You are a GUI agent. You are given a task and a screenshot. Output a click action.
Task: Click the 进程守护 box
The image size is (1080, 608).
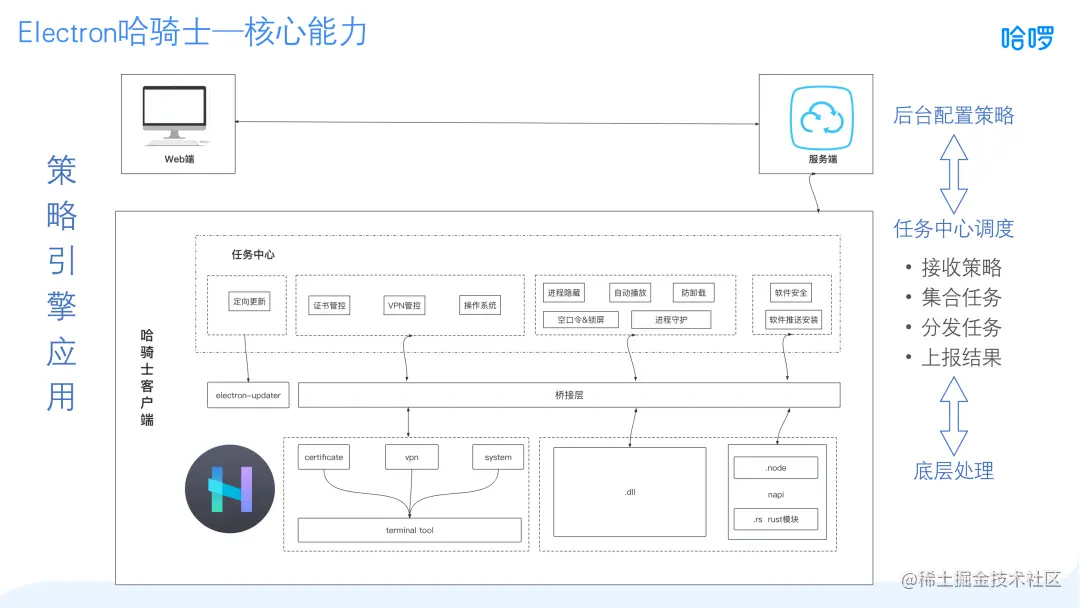[671, 319]
